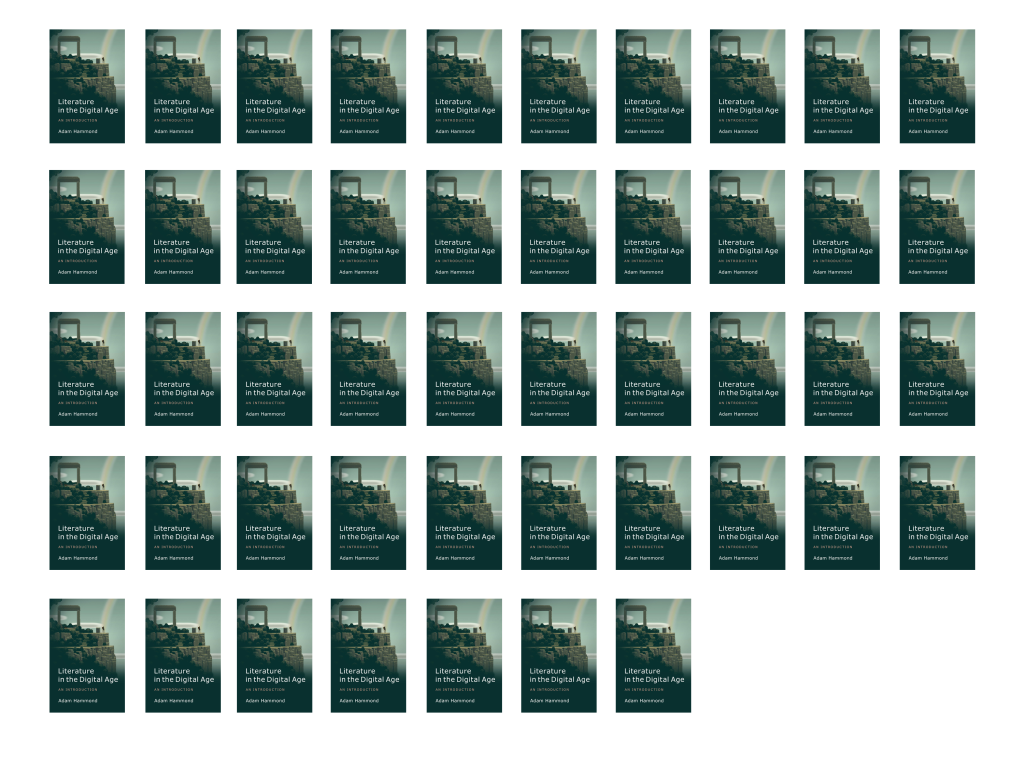Select the seventh cover in bottom row

[x=653, y=656]
